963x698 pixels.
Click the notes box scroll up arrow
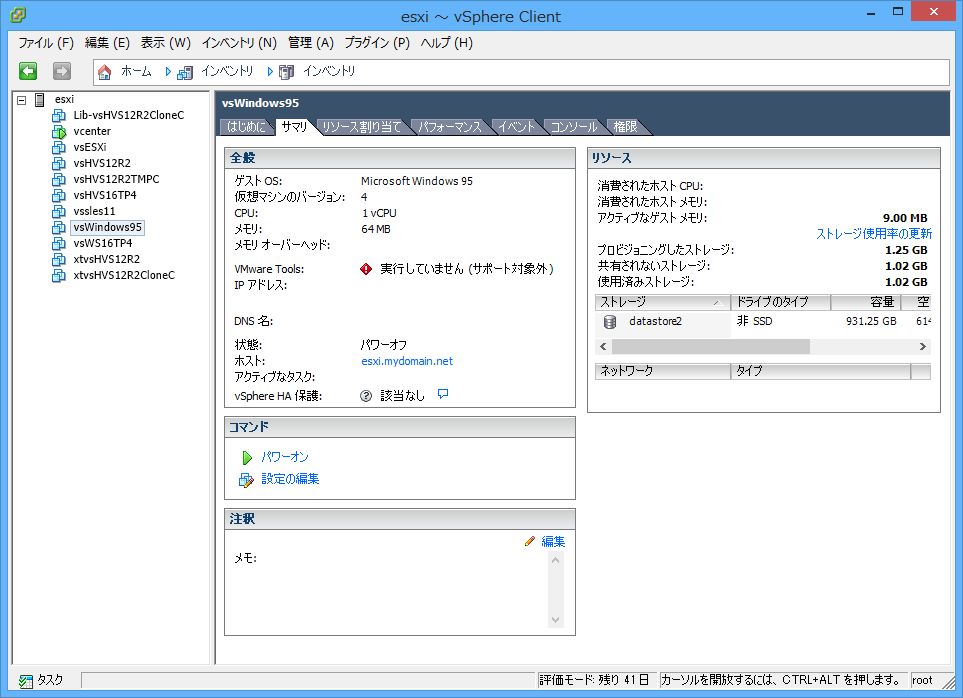click(556, 560)
